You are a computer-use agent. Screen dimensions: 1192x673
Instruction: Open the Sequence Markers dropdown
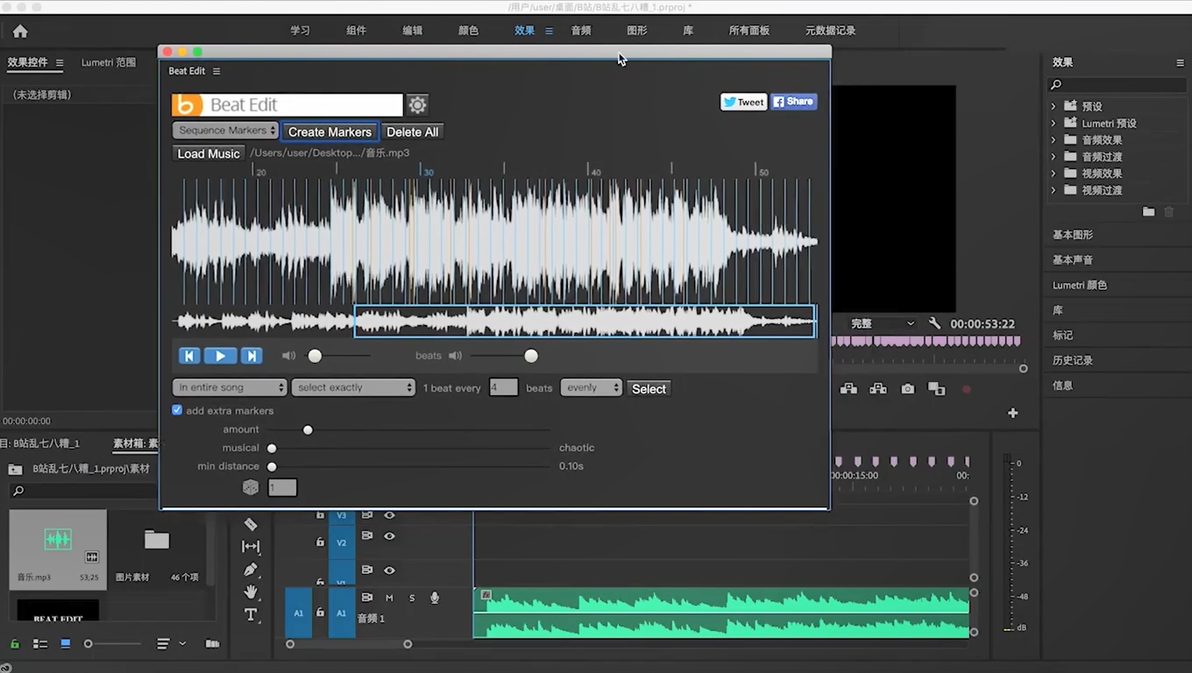225,131
